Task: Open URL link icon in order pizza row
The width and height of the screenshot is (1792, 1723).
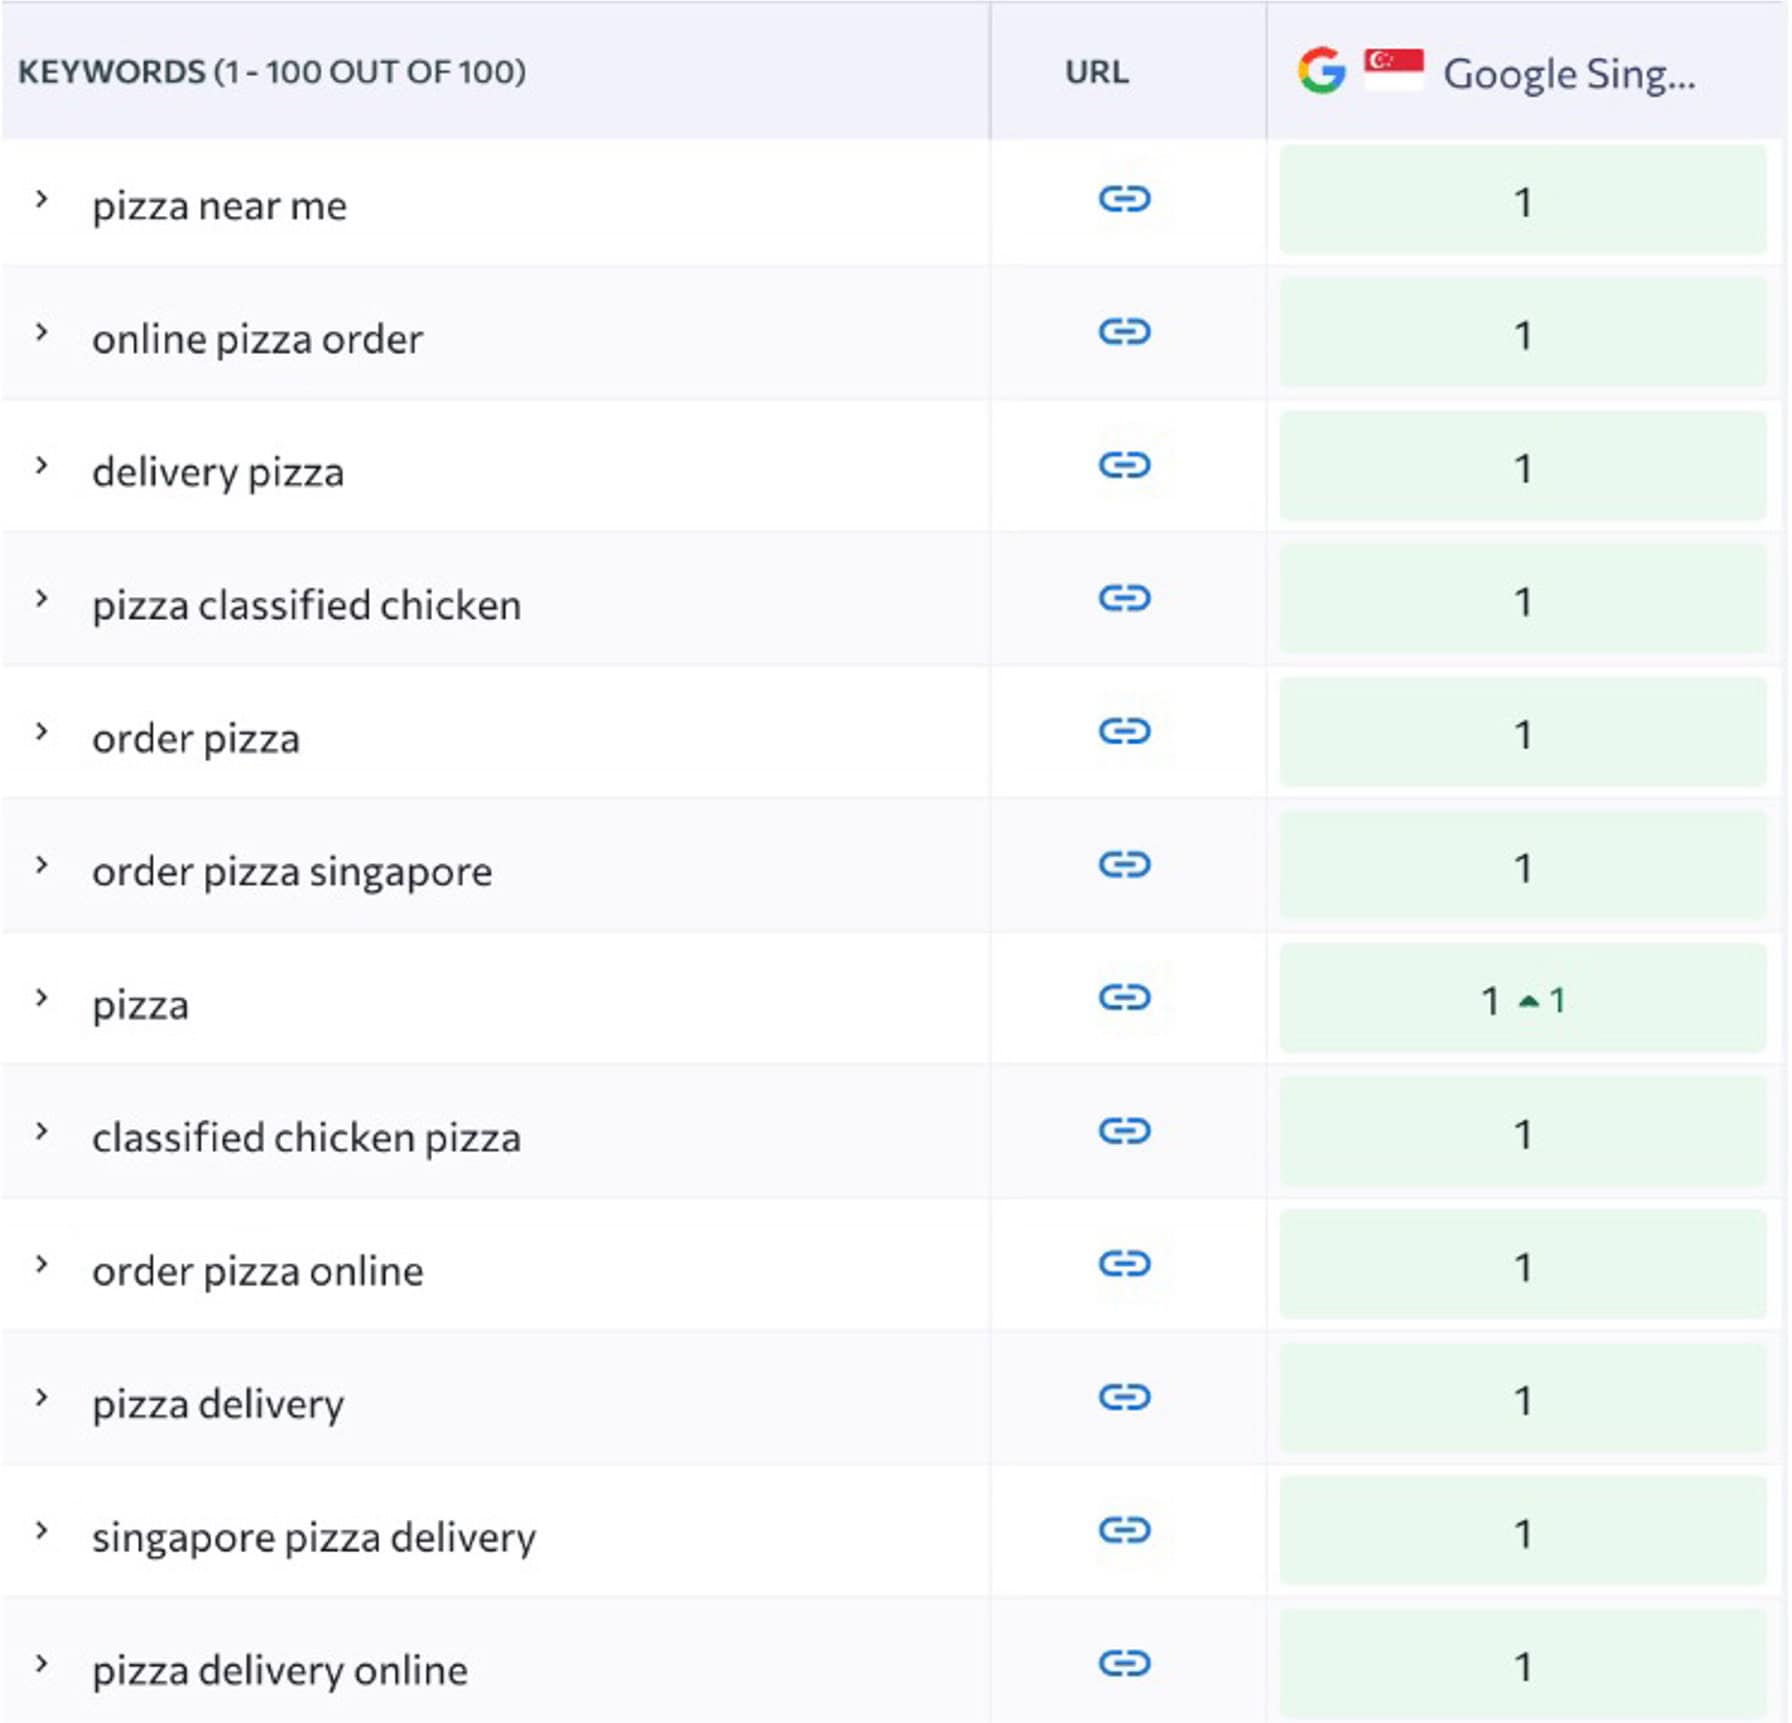Action: (1124, 731)
